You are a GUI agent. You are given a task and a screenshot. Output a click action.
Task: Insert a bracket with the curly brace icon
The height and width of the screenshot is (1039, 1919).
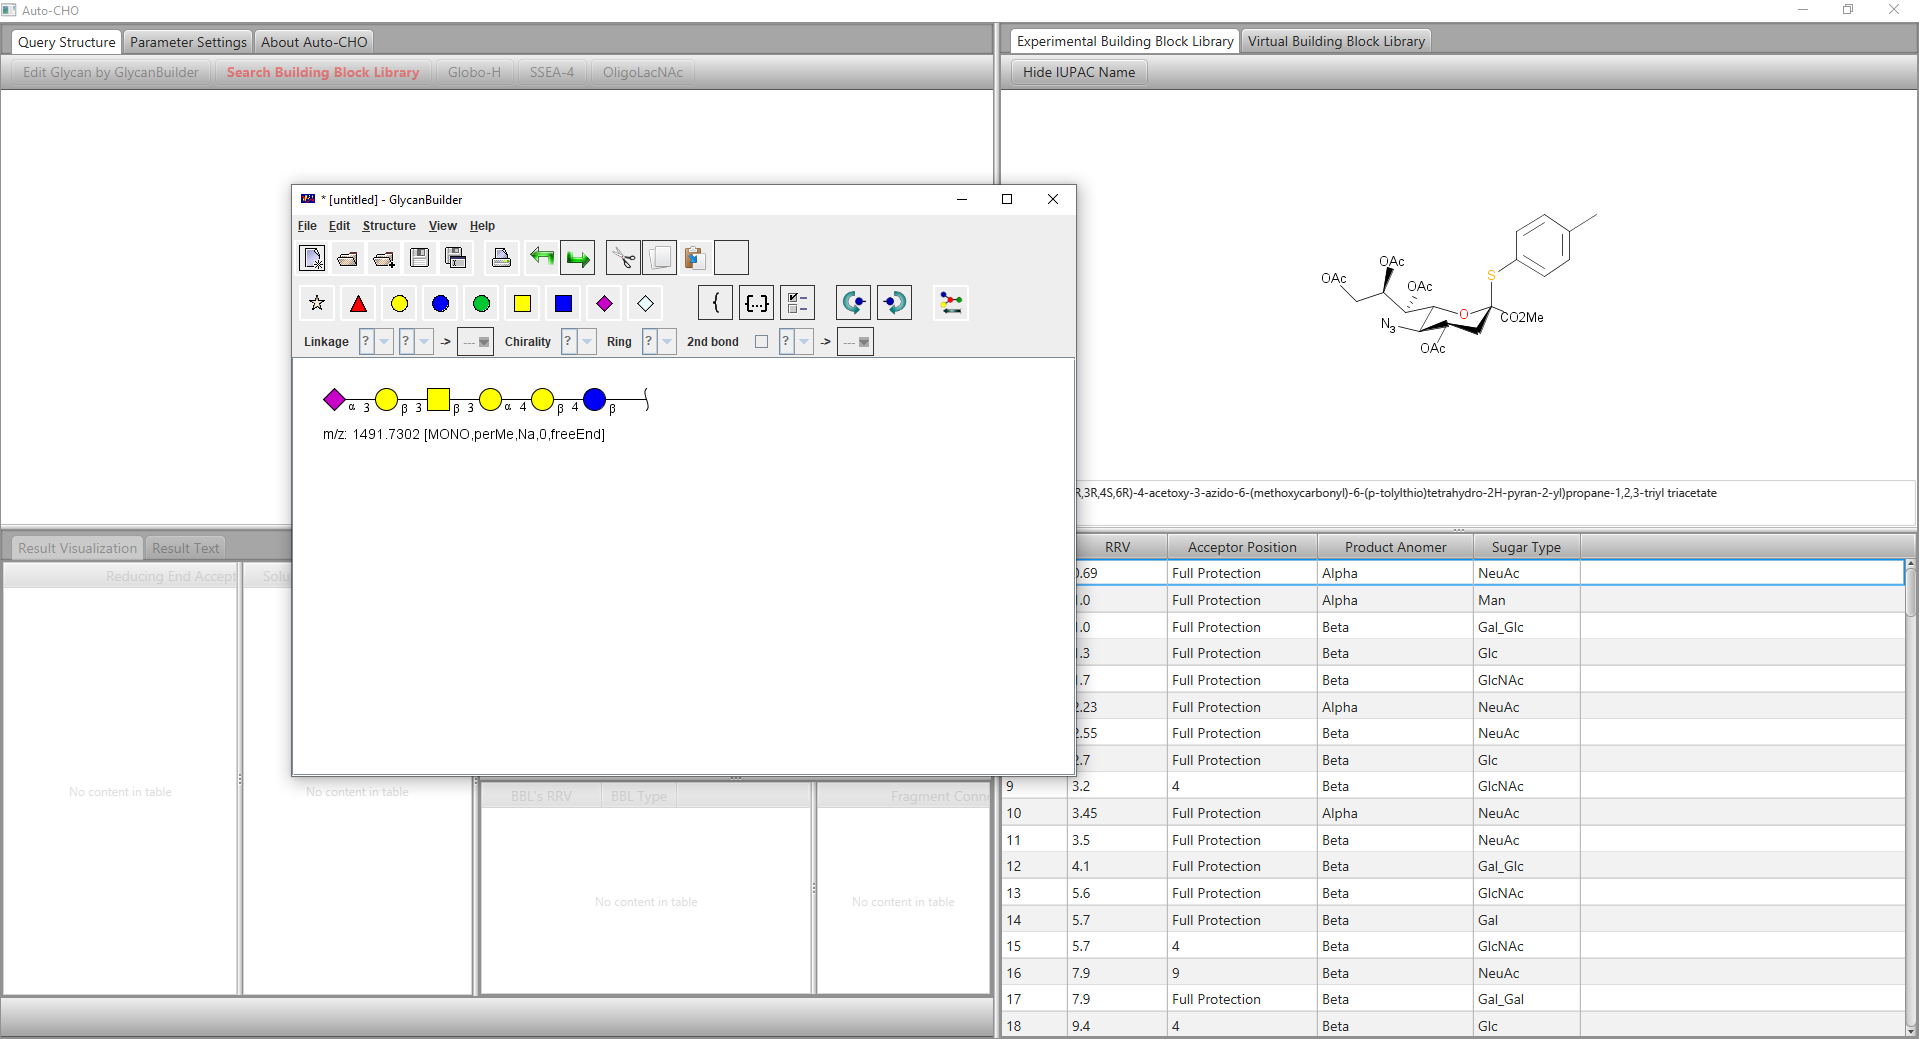pyautogui.click(x=715, y=303)
